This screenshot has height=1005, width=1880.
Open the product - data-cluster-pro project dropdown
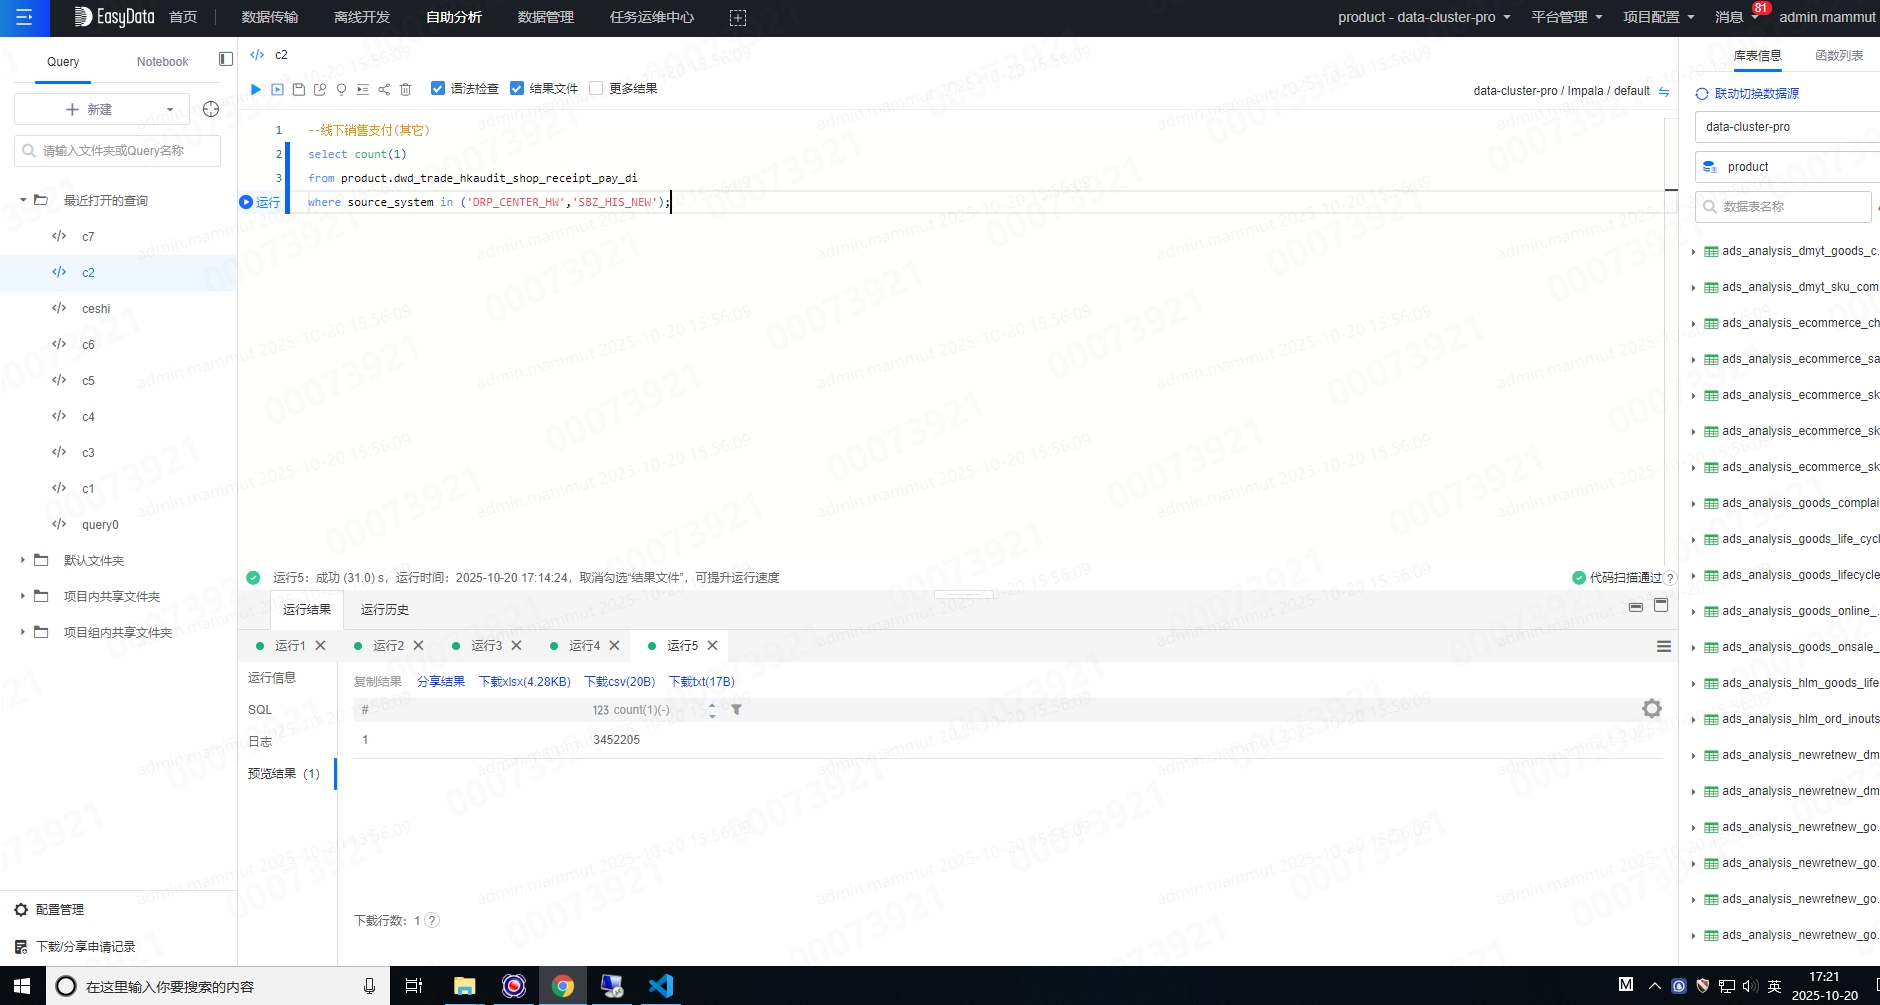click(x=1423, y=17)
